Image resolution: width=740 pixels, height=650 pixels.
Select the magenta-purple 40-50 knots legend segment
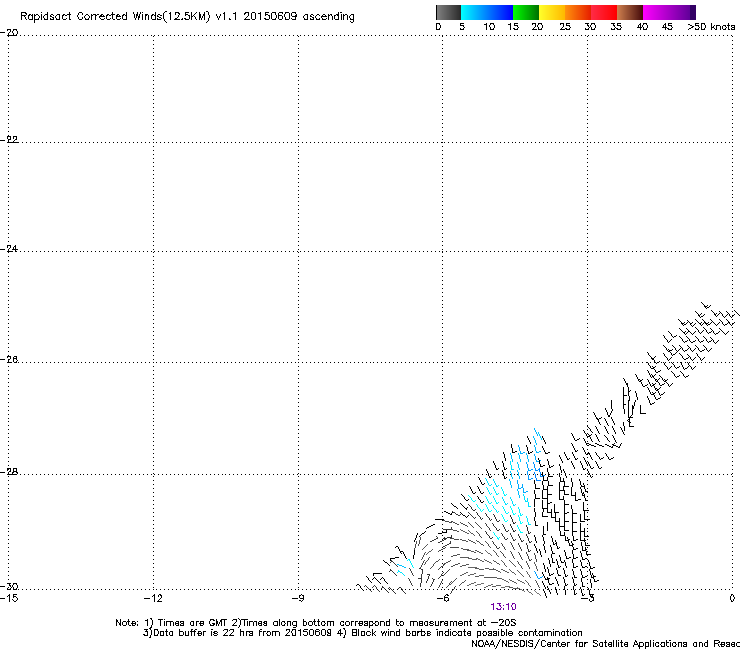click(669, 12)
